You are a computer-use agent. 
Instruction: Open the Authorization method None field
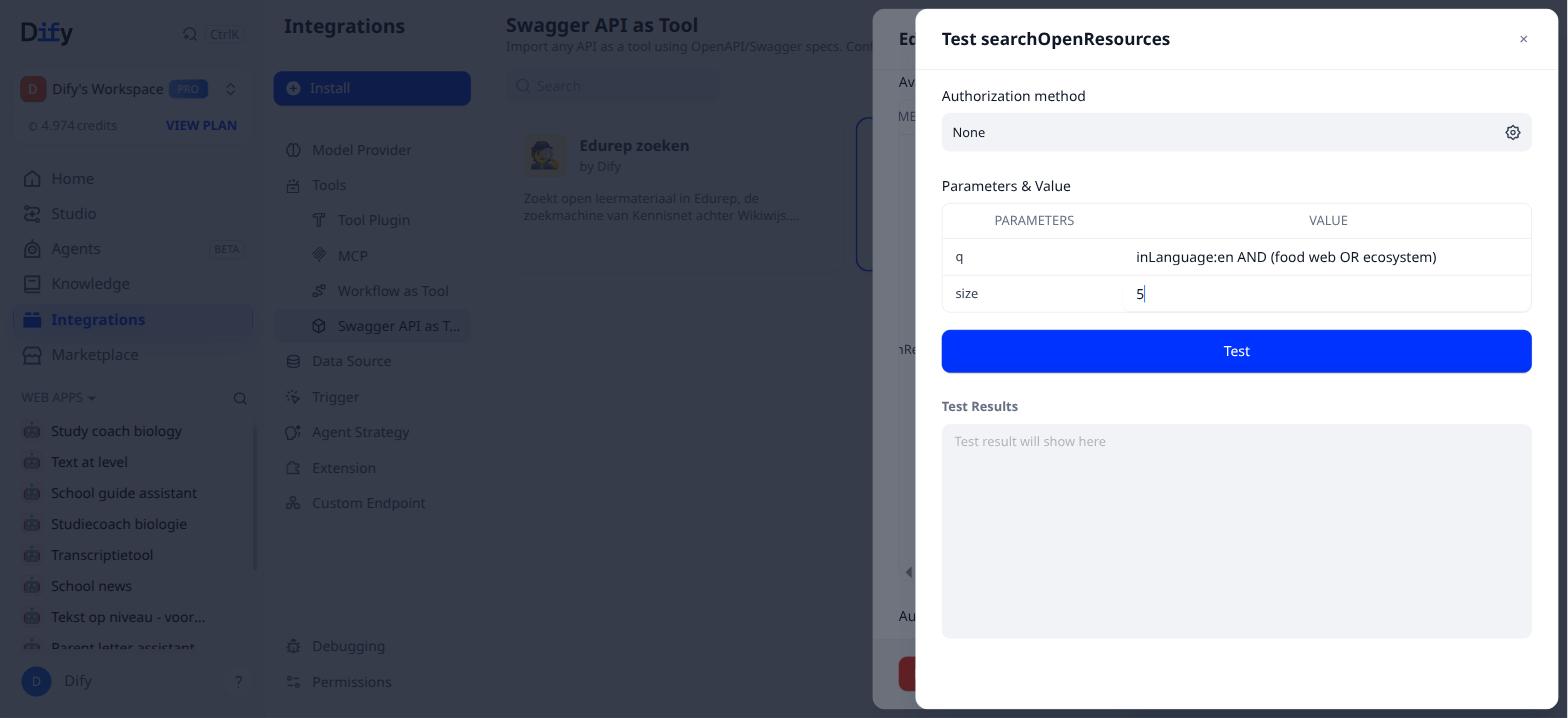[1236, 132]
